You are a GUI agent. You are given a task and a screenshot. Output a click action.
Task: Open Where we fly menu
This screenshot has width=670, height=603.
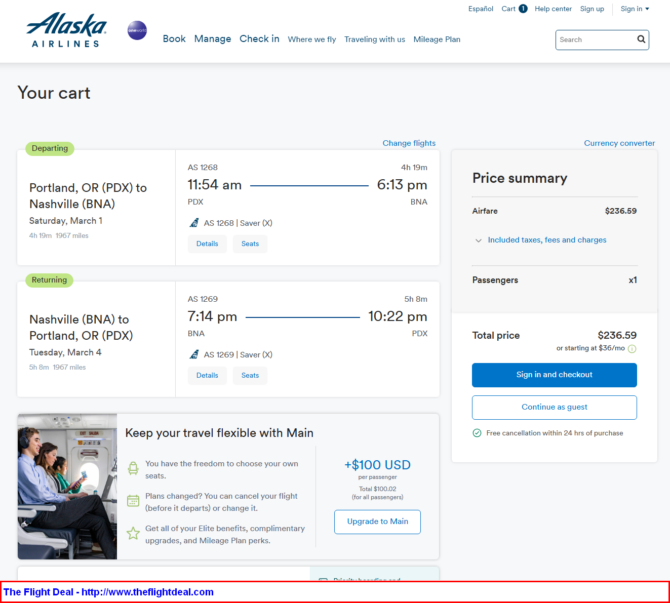pos(312,39)
